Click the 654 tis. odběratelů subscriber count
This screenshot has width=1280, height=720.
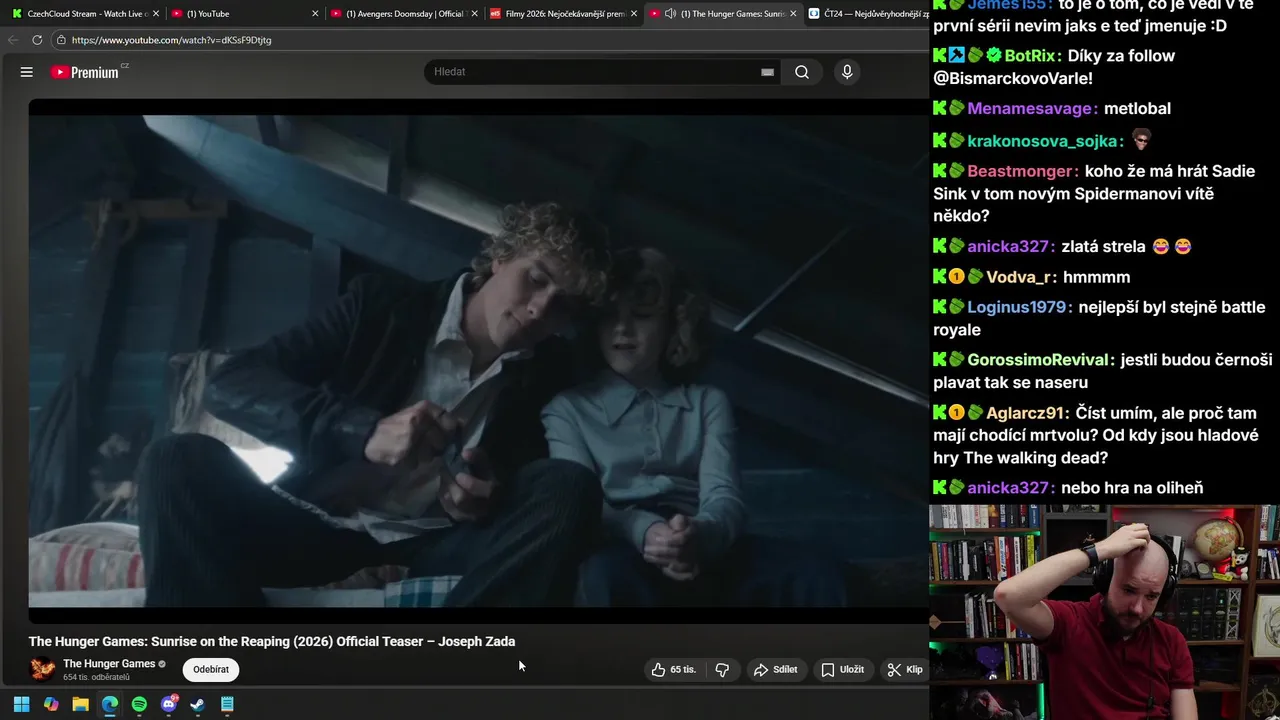point(96,678)
